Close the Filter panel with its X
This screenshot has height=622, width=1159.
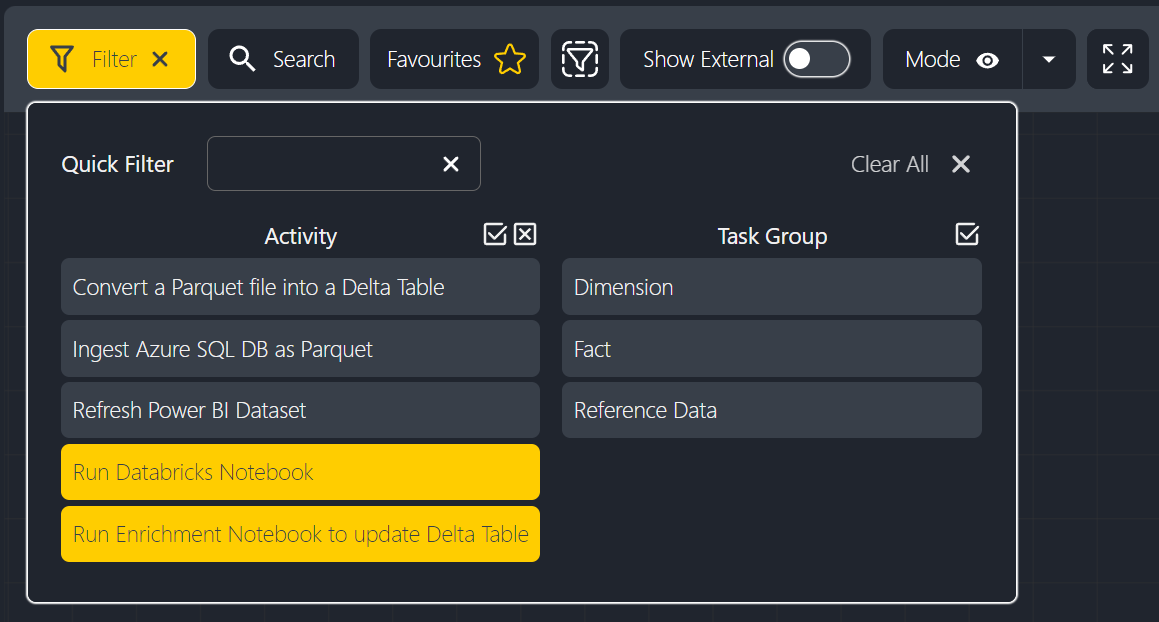pyautogui.click(x=160, y=60)
